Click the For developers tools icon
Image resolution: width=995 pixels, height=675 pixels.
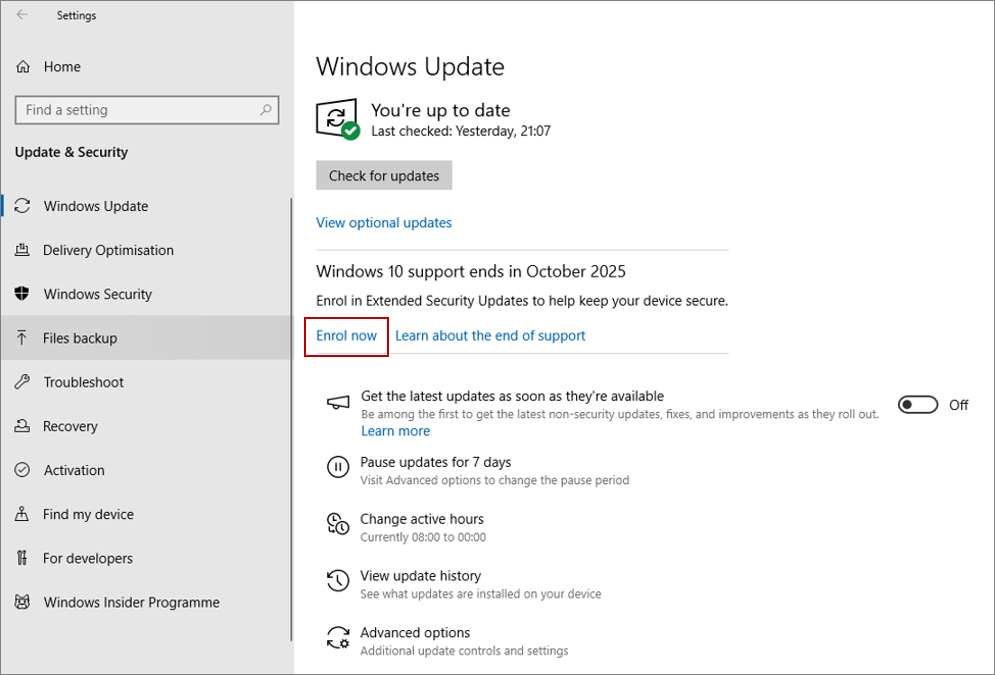pos(22,558)
